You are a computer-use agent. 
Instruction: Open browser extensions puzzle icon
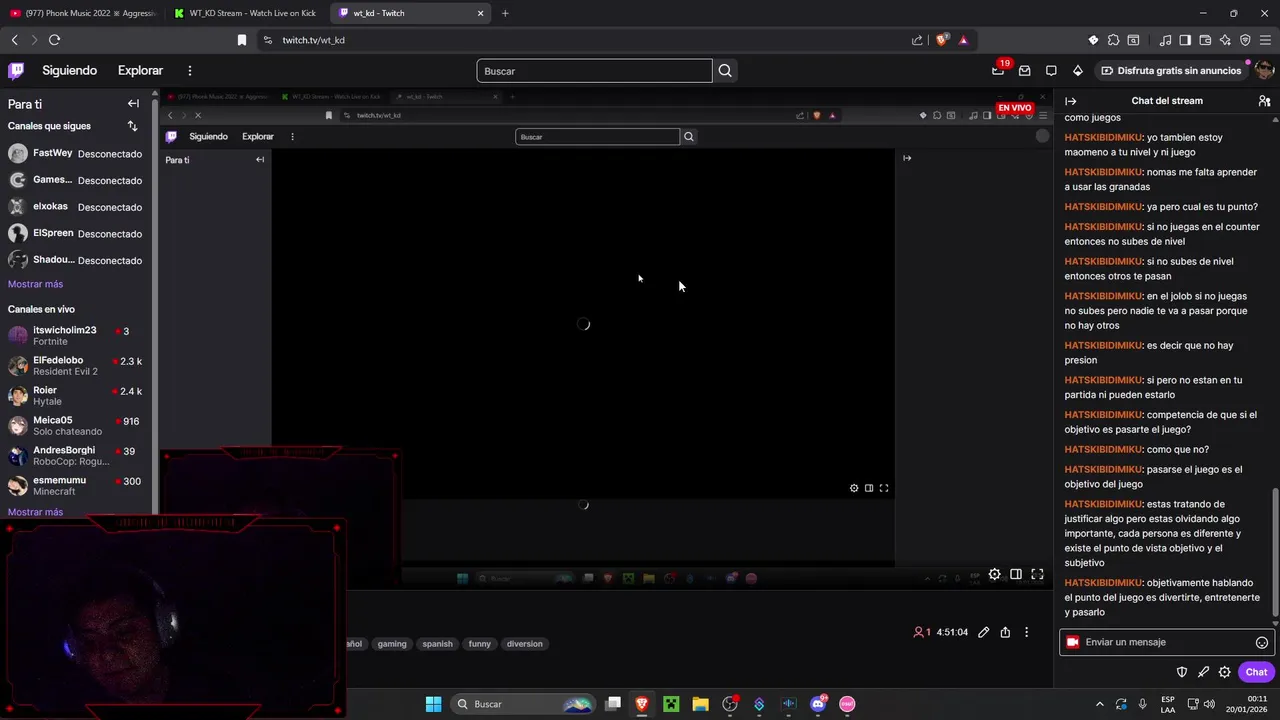point(1113,40)
